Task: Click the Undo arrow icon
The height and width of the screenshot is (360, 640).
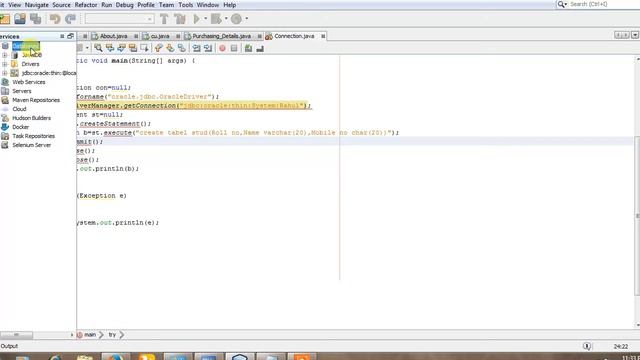Action: [55, 19]
